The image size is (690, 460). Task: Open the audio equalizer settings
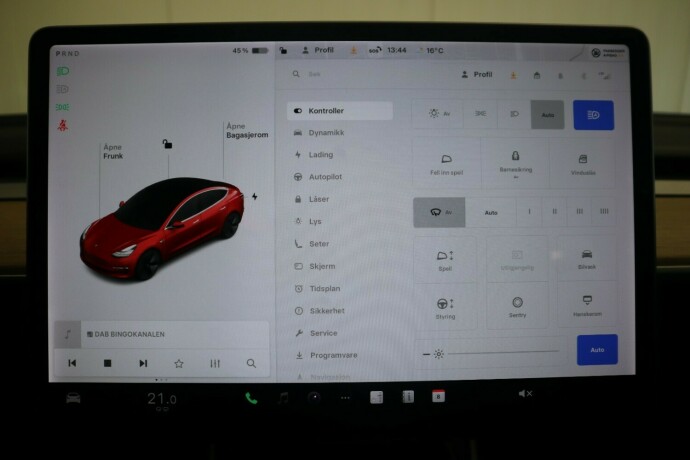[x=215, y=363]
